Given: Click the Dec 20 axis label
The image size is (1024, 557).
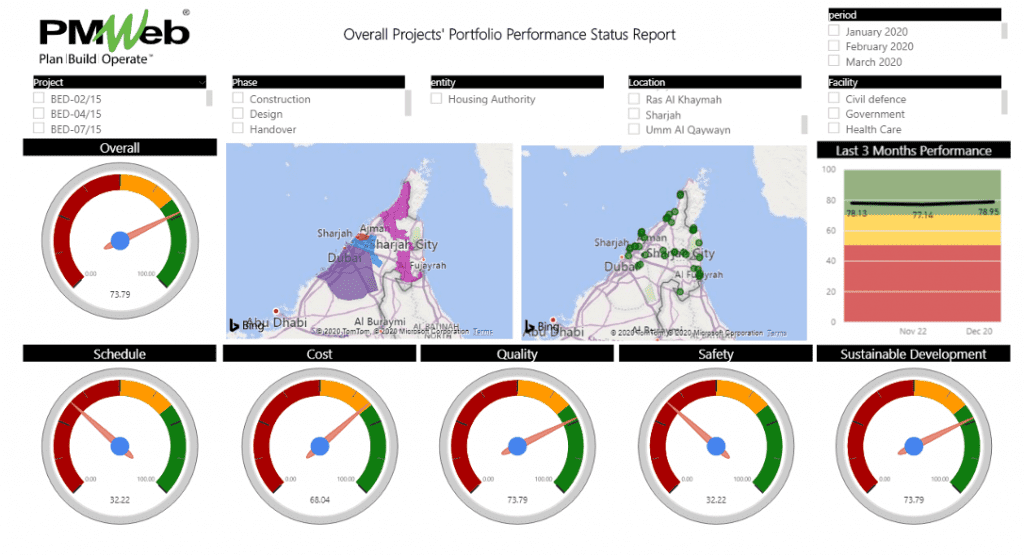Looking at the screenshot, I should [x=979, y=331].
